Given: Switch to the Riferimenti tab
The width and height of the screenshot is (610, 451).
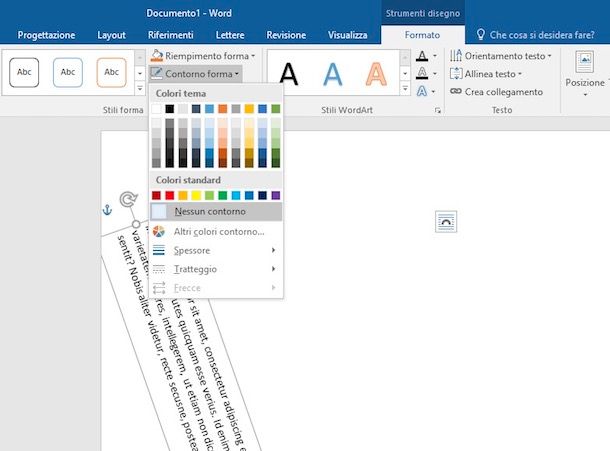Looking at the screenshot, I should tap(170, 35).
